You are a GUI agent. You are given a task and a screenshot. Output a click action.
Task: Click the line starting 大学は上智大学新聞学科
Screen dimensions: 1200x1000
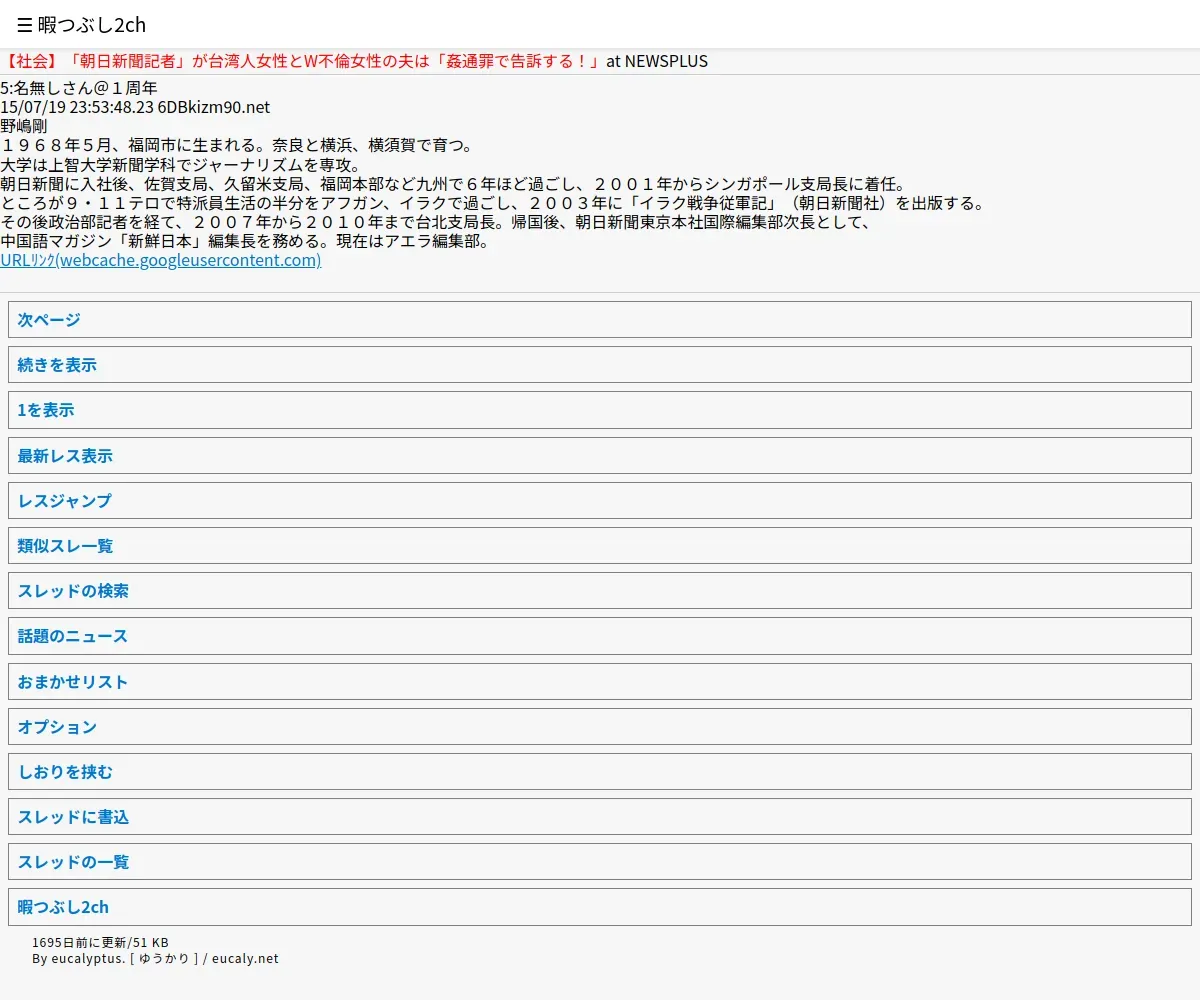coord(180,165)
